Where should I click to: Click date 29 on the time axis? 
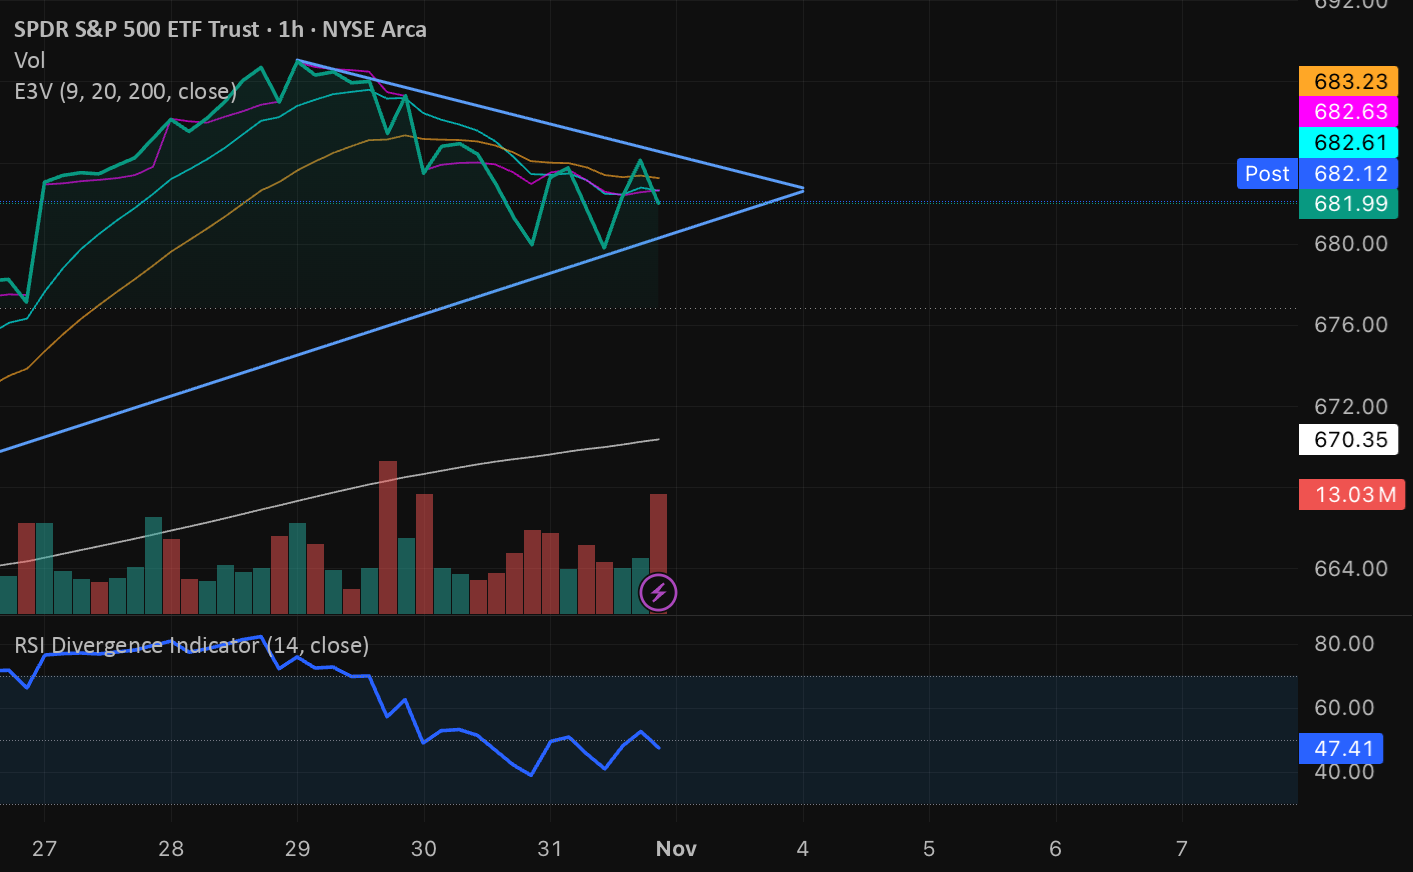tap(297, 848)
